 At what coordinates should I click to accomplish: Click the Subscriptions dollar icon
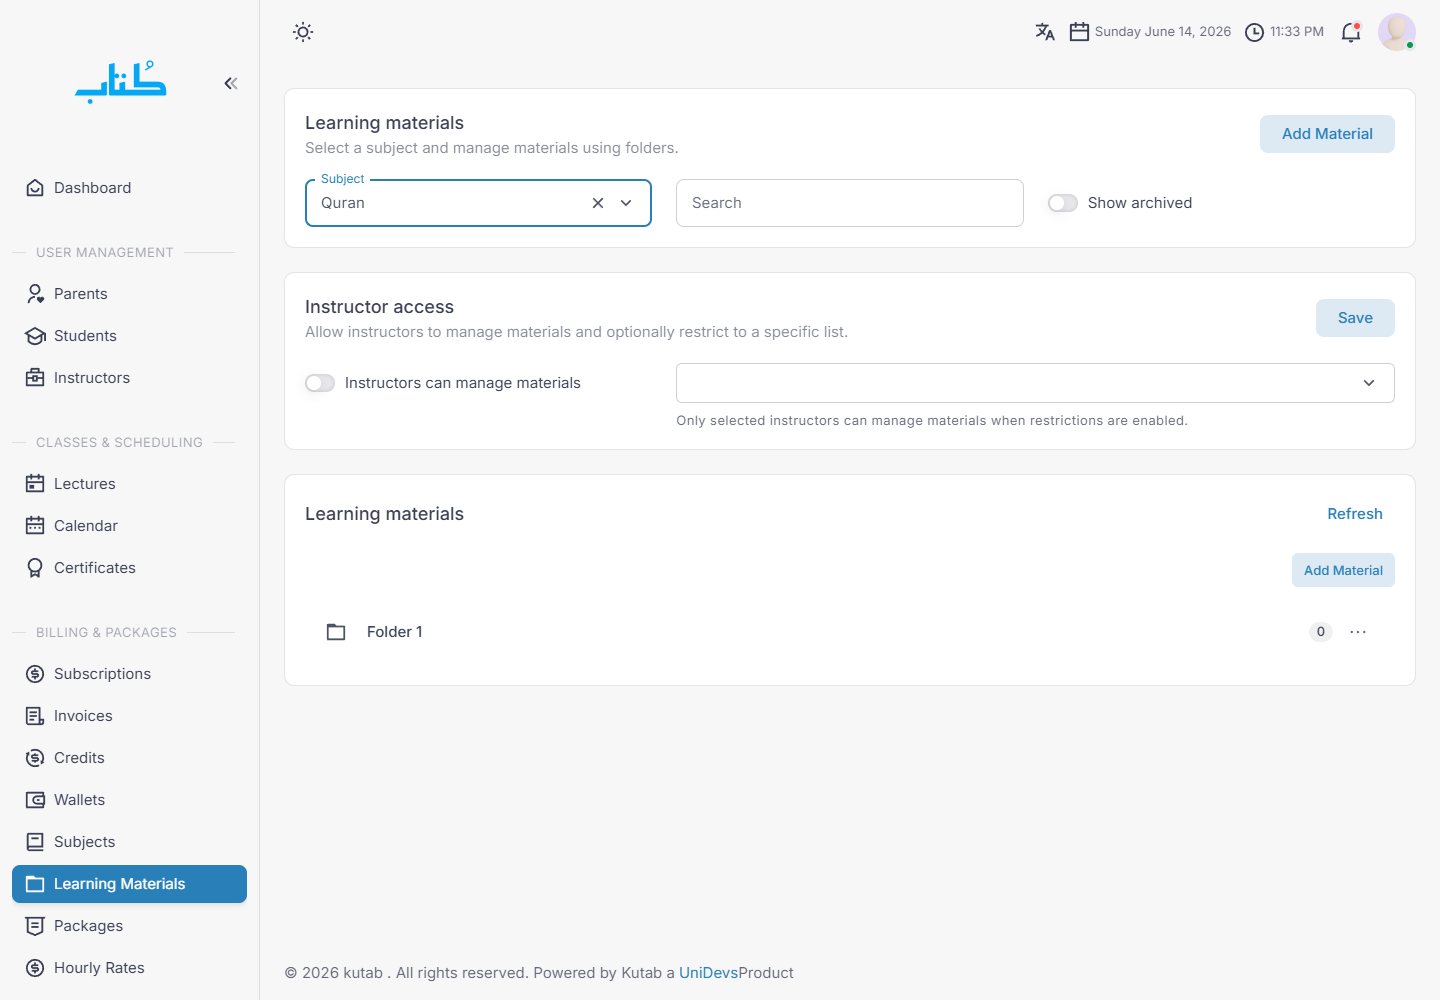pyautogui.click(x=35, y=674)
